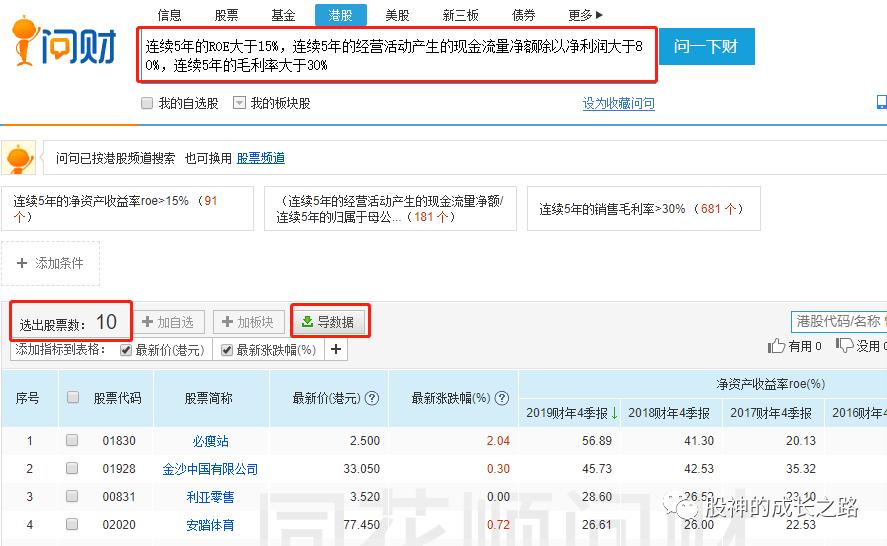Viewport: 887px width, 546px height.
Task: Open the 安踏体育 stock link
Action: (x=210, y=525)
